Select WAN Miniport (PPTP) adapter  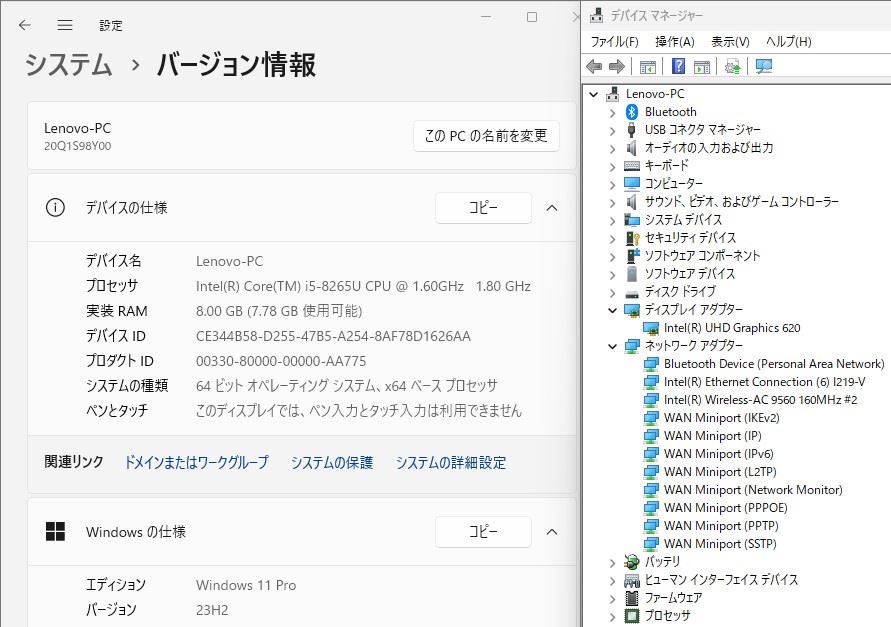[721, 526]
